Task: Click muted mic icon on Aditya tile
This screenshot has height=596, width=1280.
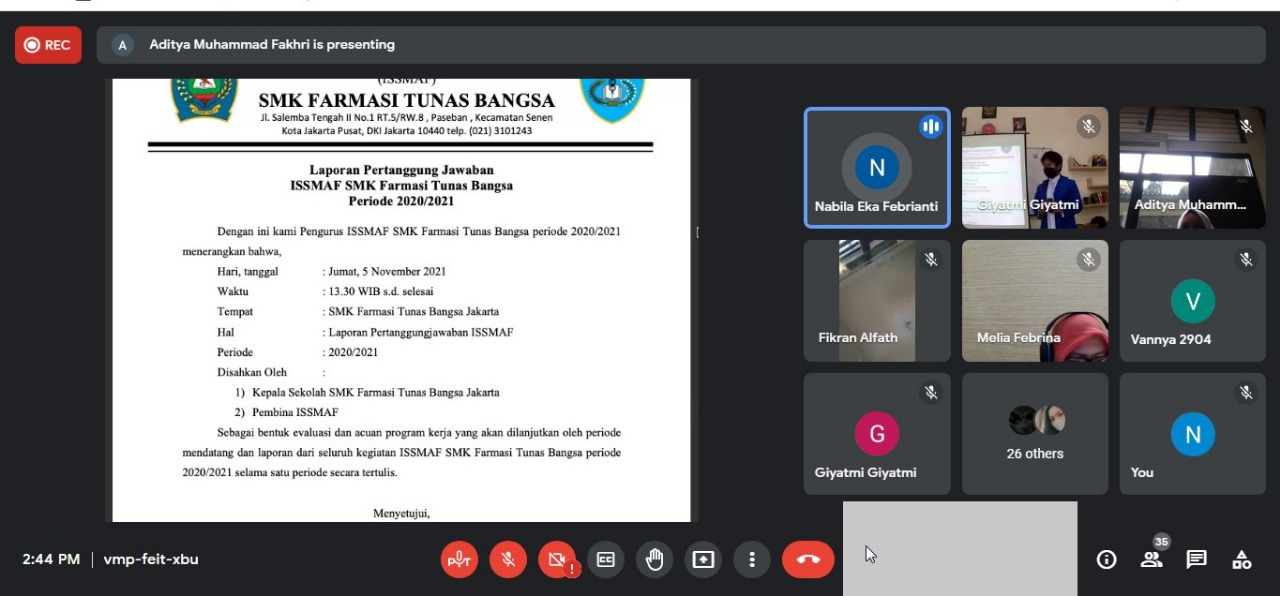Action: click(x=1246, y=127)
